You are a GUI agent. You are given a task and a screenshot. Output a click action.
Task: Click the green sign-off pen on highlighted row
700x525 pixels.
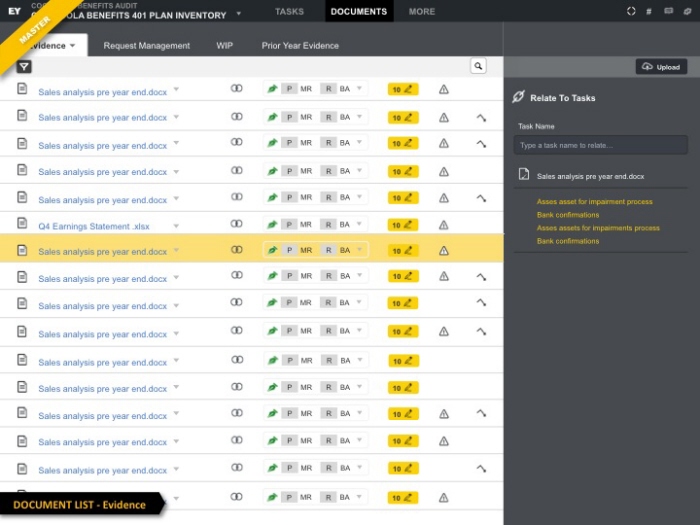(272, 250)
